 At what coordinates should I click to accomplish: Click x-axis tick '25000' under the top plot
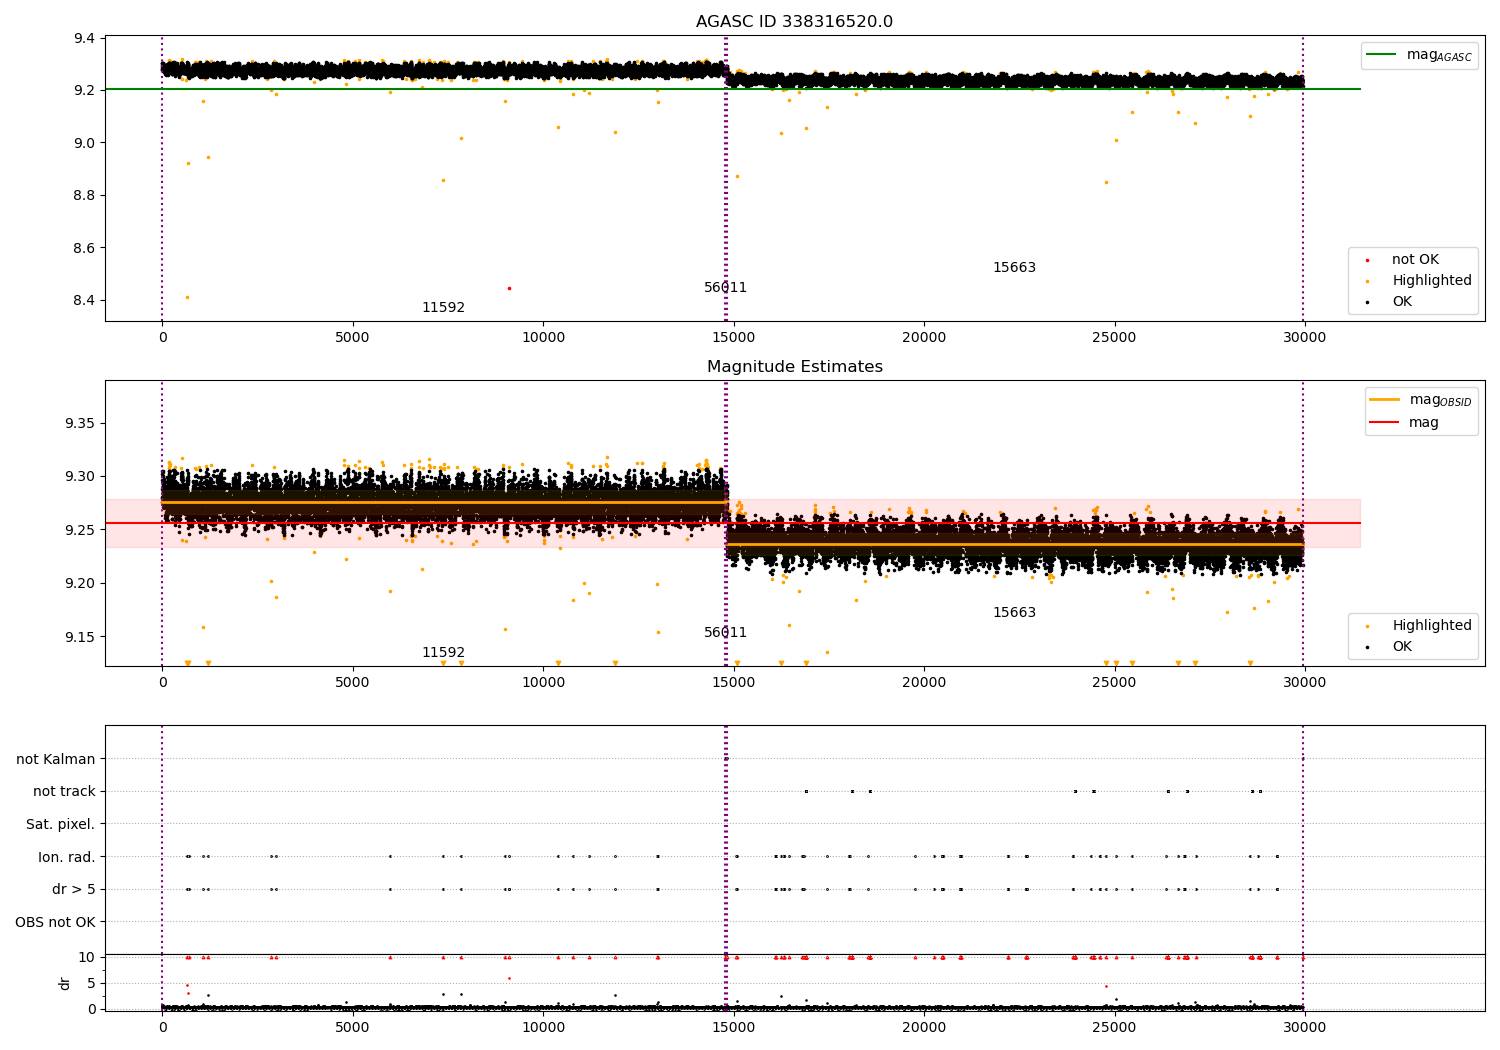(x=1114, y=338)
